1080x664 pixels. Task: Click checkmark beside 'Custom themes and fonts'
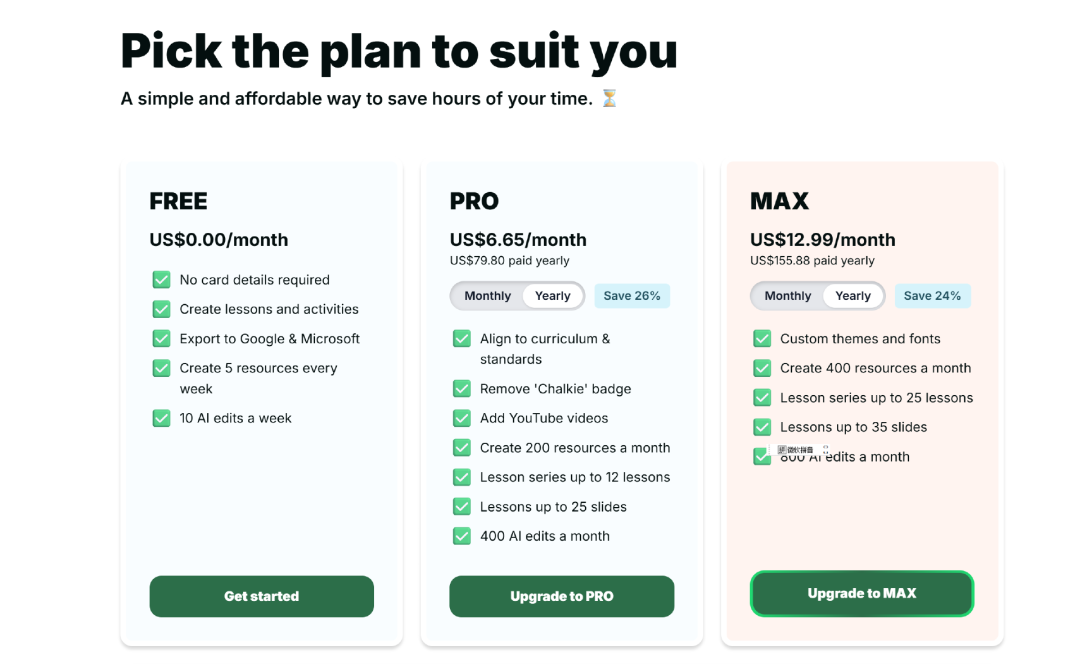coord(761,339)
